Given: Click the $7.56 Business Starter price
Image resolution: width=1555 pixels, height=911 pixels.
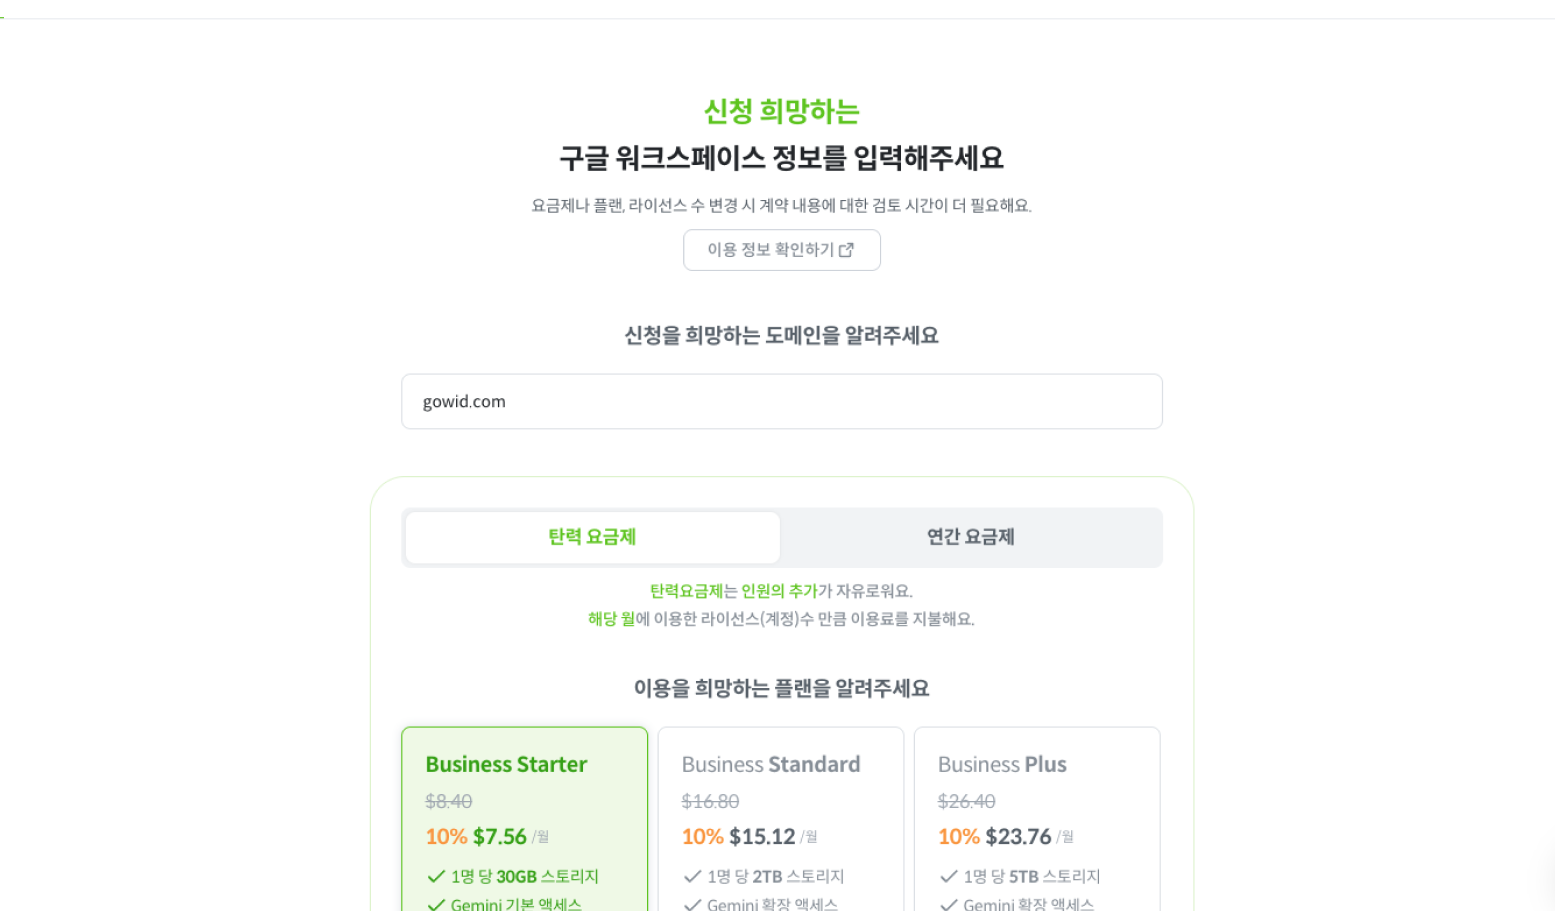Looking at the screenshot, I should [500, 837].
